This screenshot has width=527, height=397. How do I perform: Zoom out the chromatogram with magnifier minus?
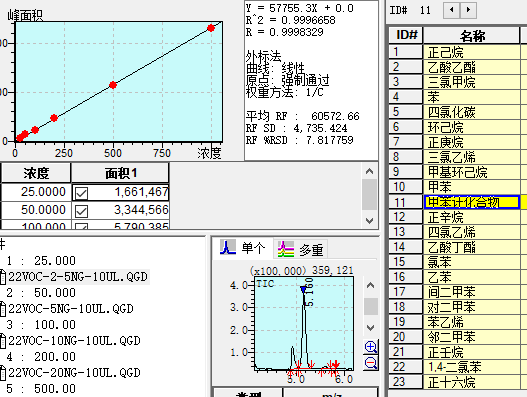click(x=371, y=363)
